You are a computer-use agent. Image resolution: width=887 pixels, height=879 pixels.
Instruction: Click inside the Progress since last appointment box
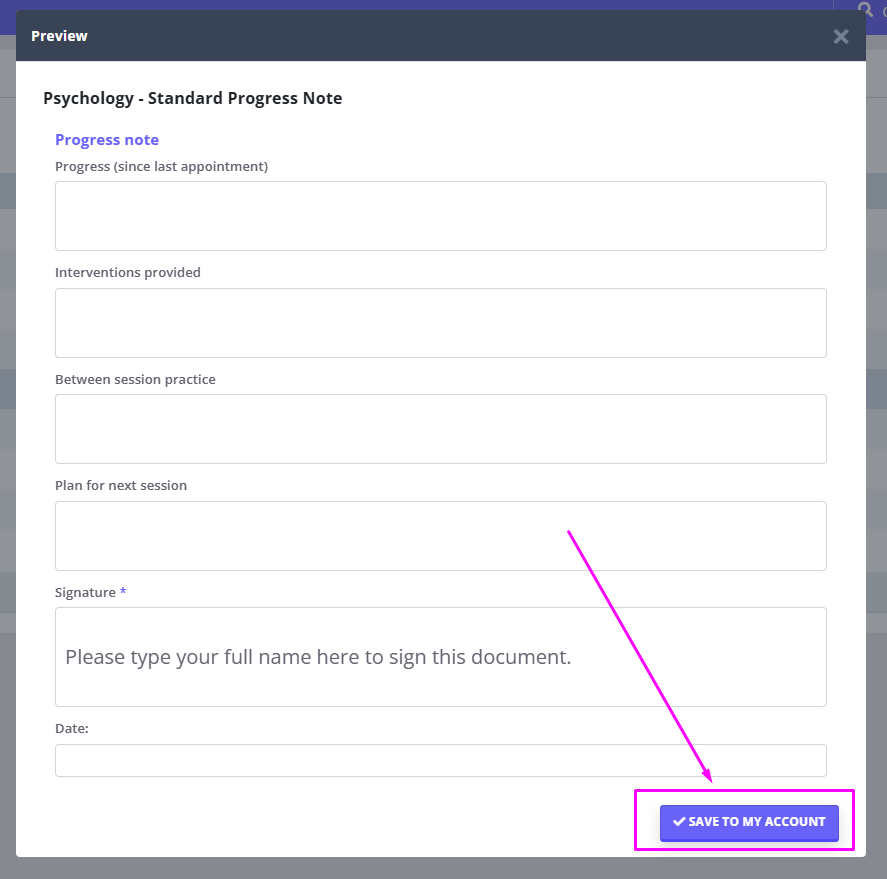(x=440, y=215)
